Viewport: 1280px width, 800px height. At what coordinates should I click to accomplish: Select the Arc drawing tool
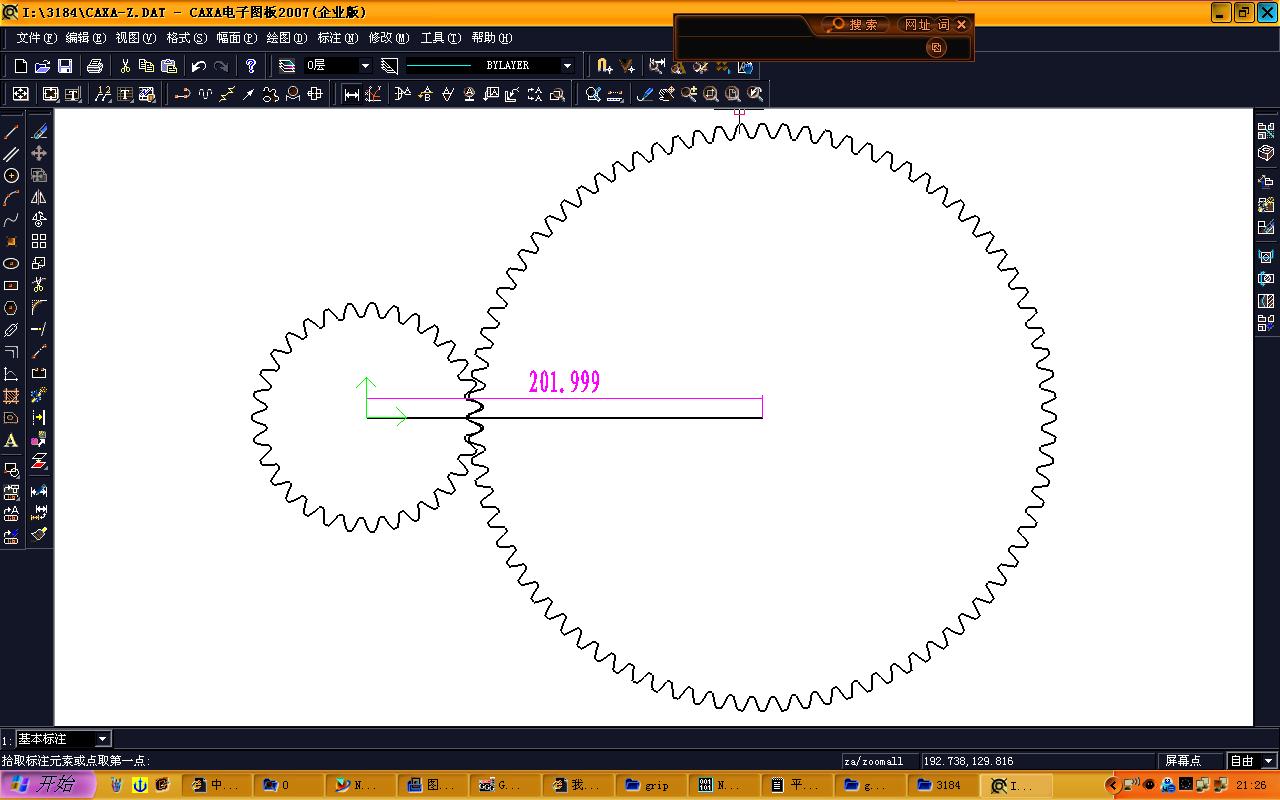point(11,197)
